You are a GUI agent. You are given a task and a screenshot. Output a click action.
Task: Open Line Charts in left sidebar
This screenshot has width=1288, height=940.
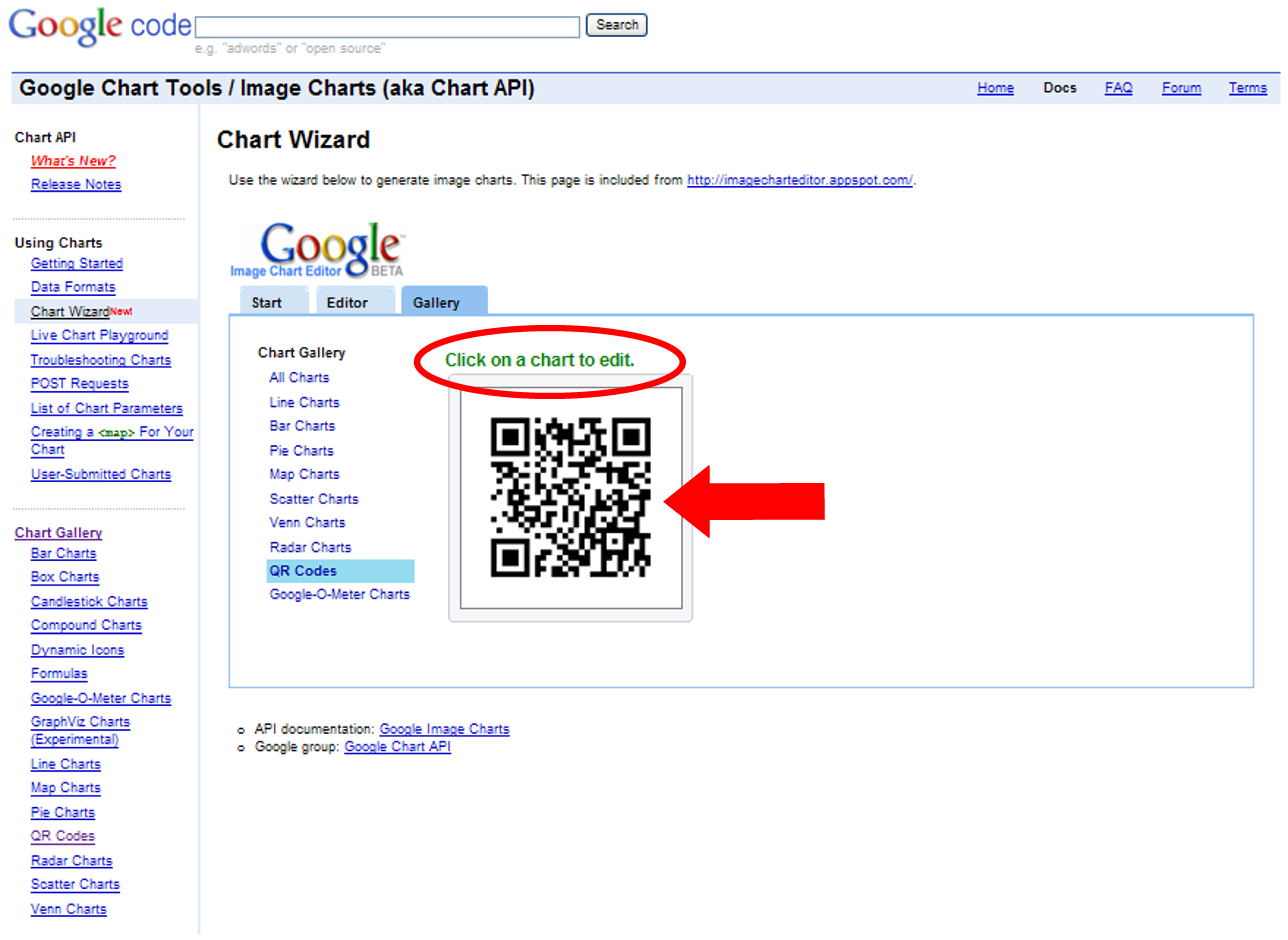(66, 765)
